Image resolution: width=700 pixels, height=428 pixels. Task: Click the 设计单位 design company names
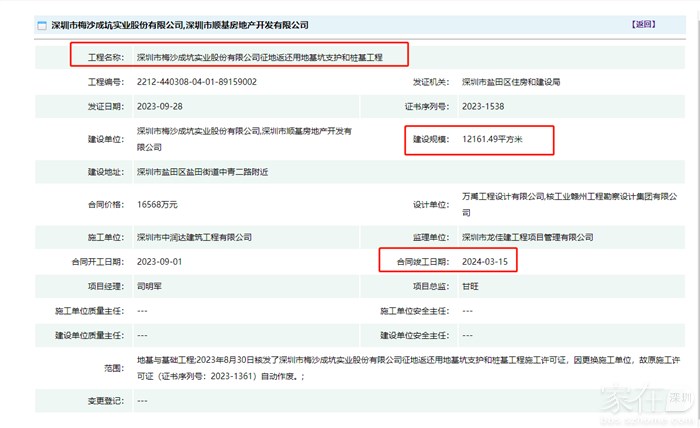(x=563, y=204)
